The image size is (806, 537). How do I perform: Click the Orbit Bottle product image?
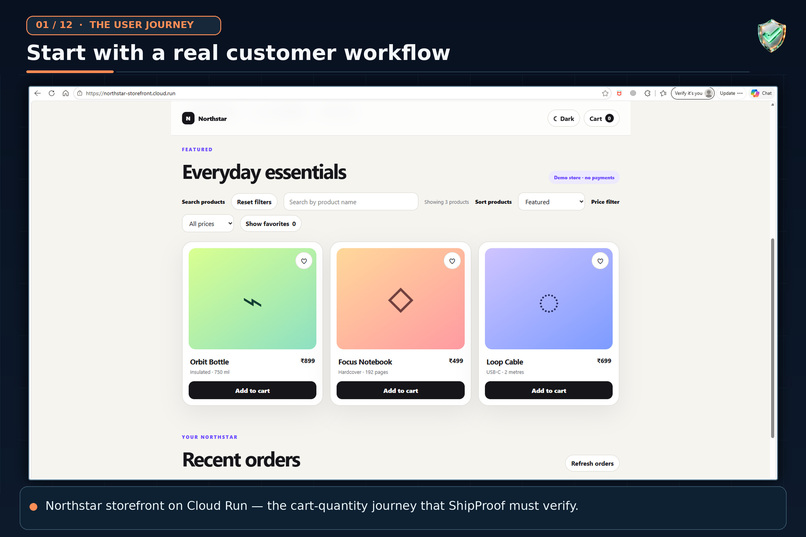[x=252, y=299]
